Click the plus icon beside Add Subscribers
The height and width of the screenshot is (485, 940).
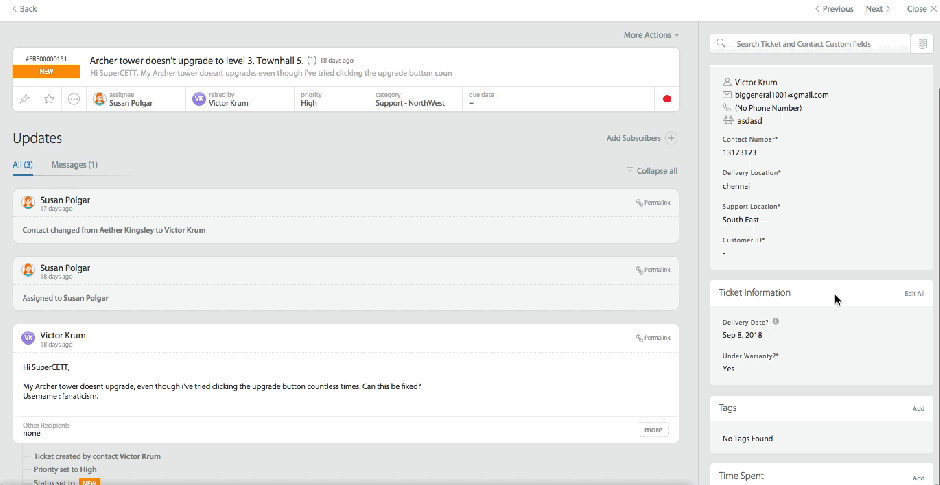pyautogui.click(x=671, y=138)
